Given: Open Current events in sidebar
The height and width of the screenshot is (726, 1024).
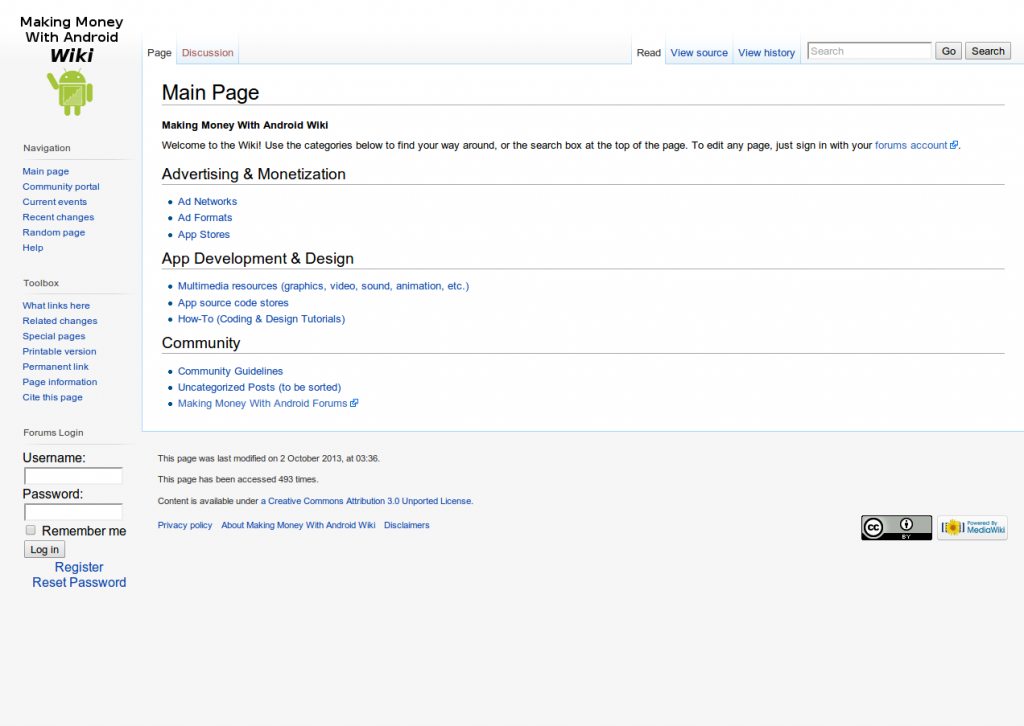Looking at the screenshot, I should click(55, 202).
